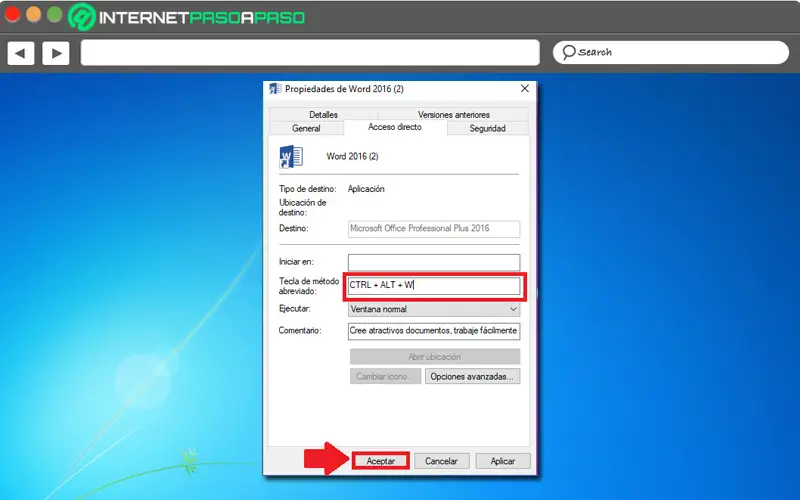The width and height of the screenshot is (800, 500).
Task: Switch to the Detalles tab
Action: pyautogui.click(x=323, y=114)
